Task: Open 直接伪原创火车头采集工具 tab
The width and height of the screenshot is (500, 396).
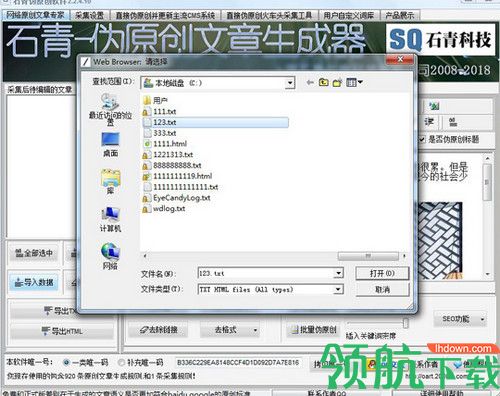Action: [269, 15]
